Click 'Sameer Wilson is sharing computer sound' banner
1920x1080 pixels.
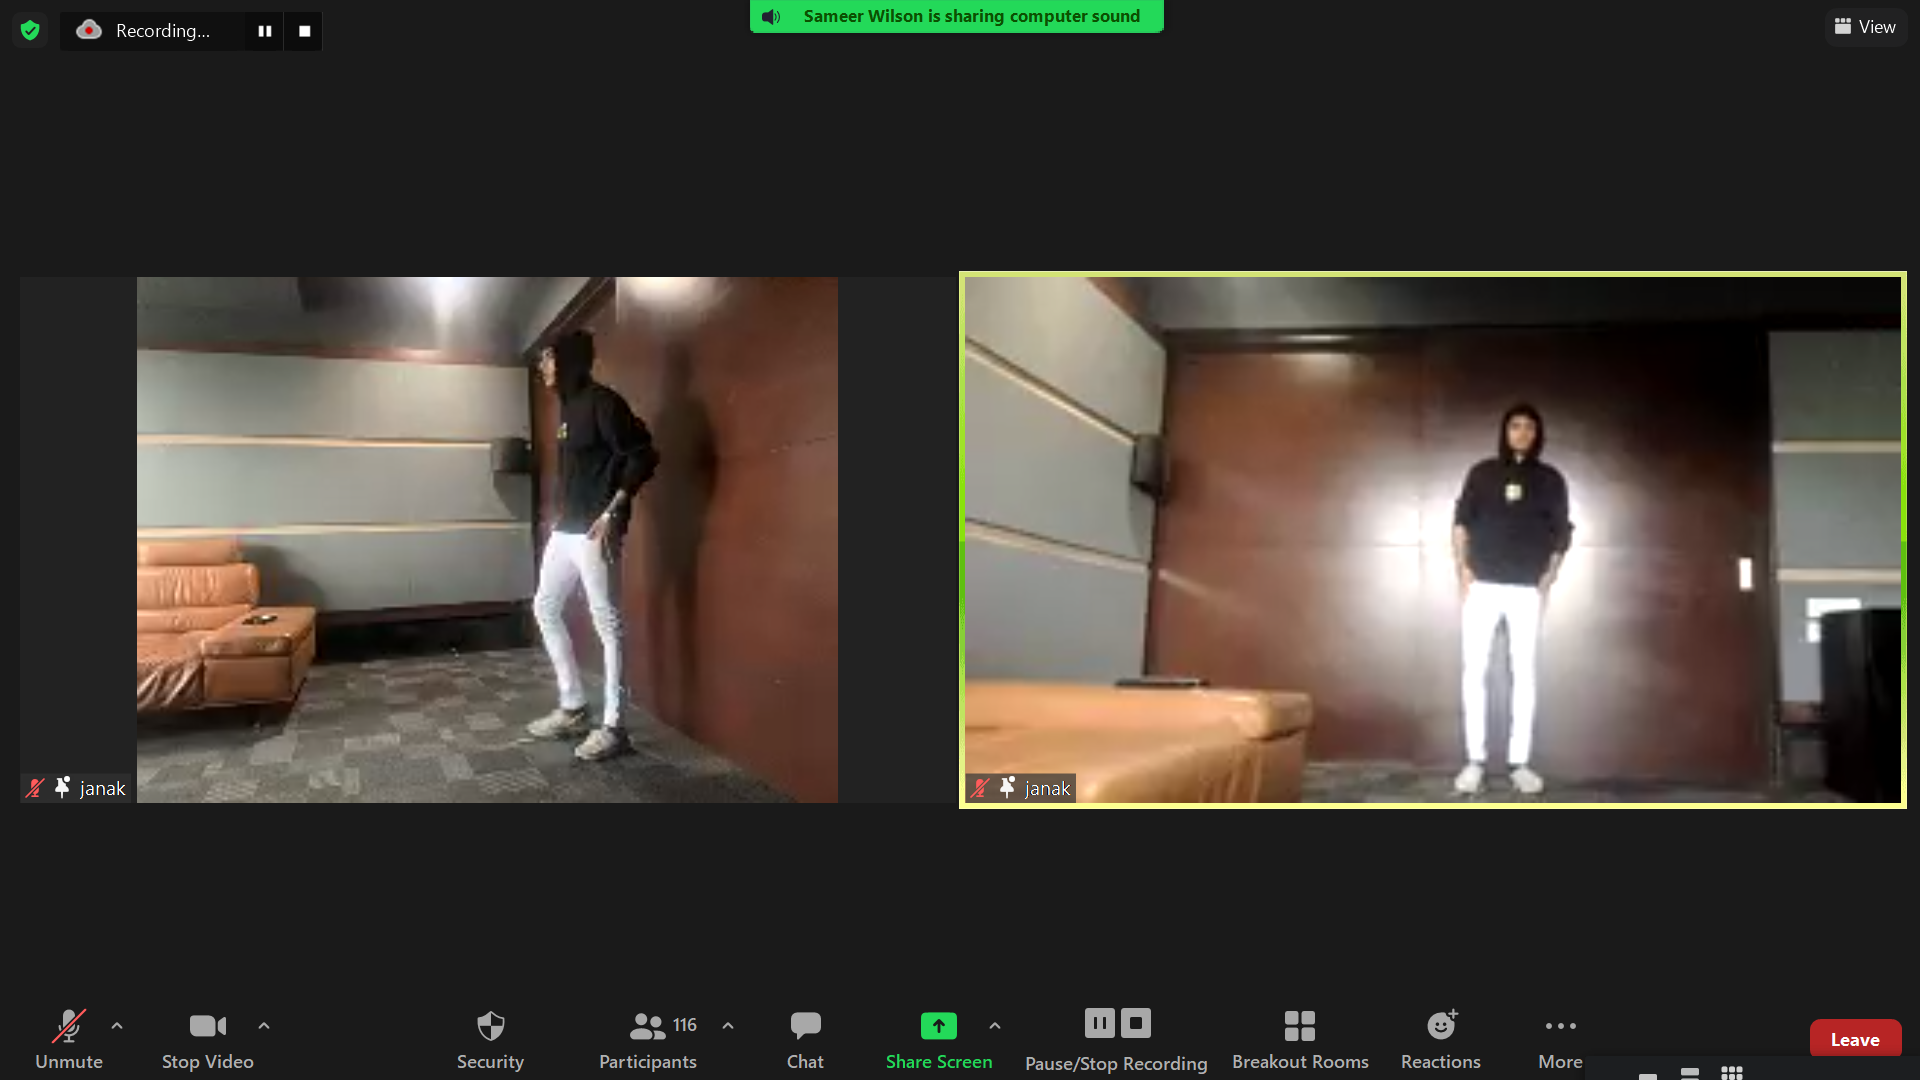pos(957,16)
